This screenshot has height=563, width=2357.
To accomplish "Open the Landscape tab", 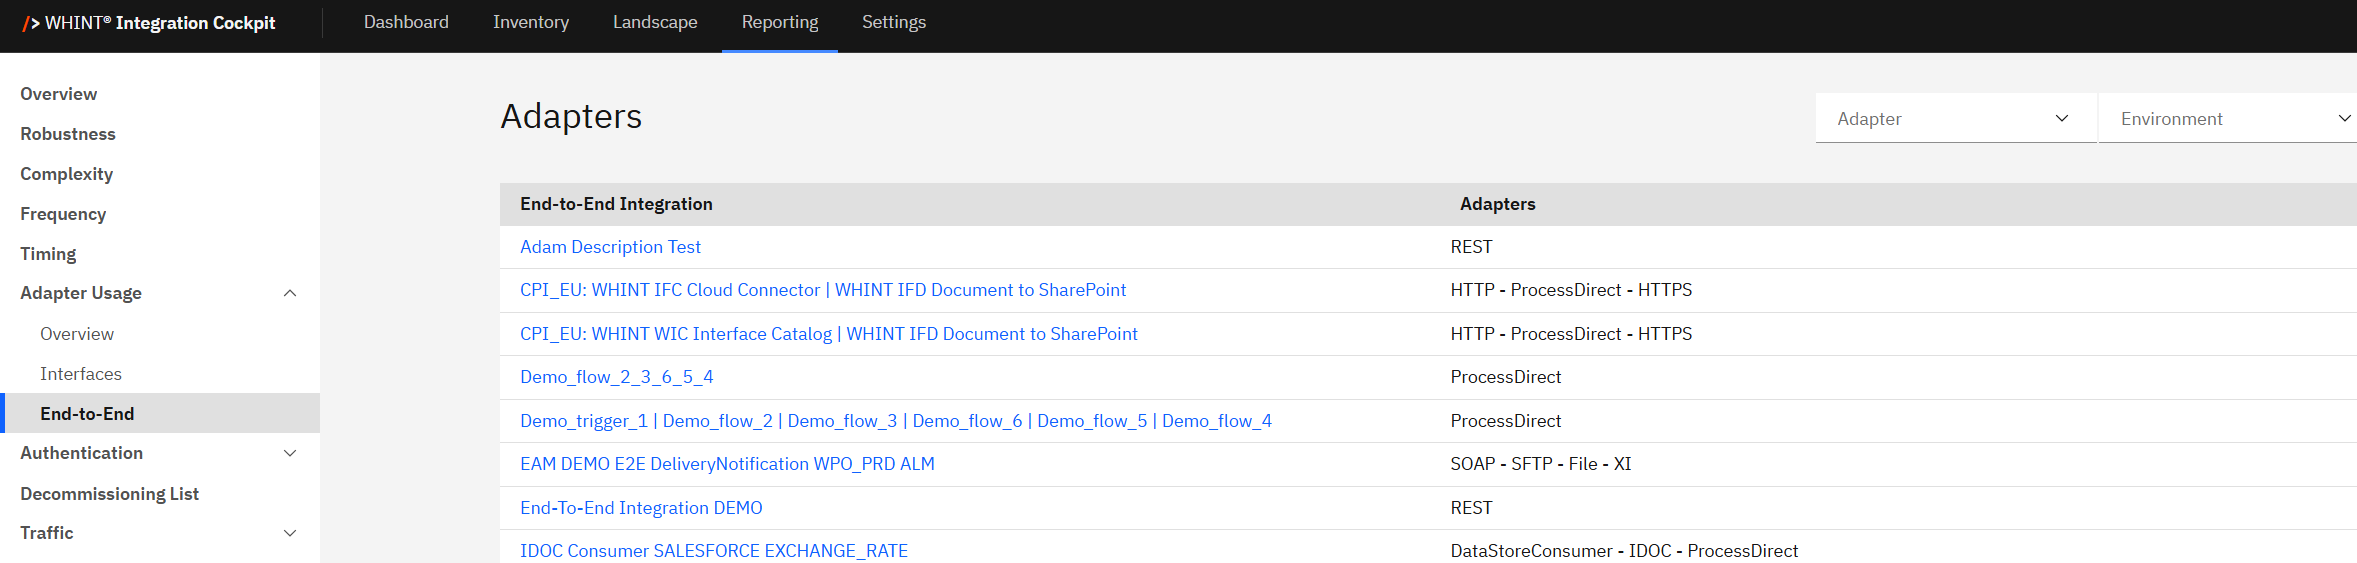I will tap(655, 22).
